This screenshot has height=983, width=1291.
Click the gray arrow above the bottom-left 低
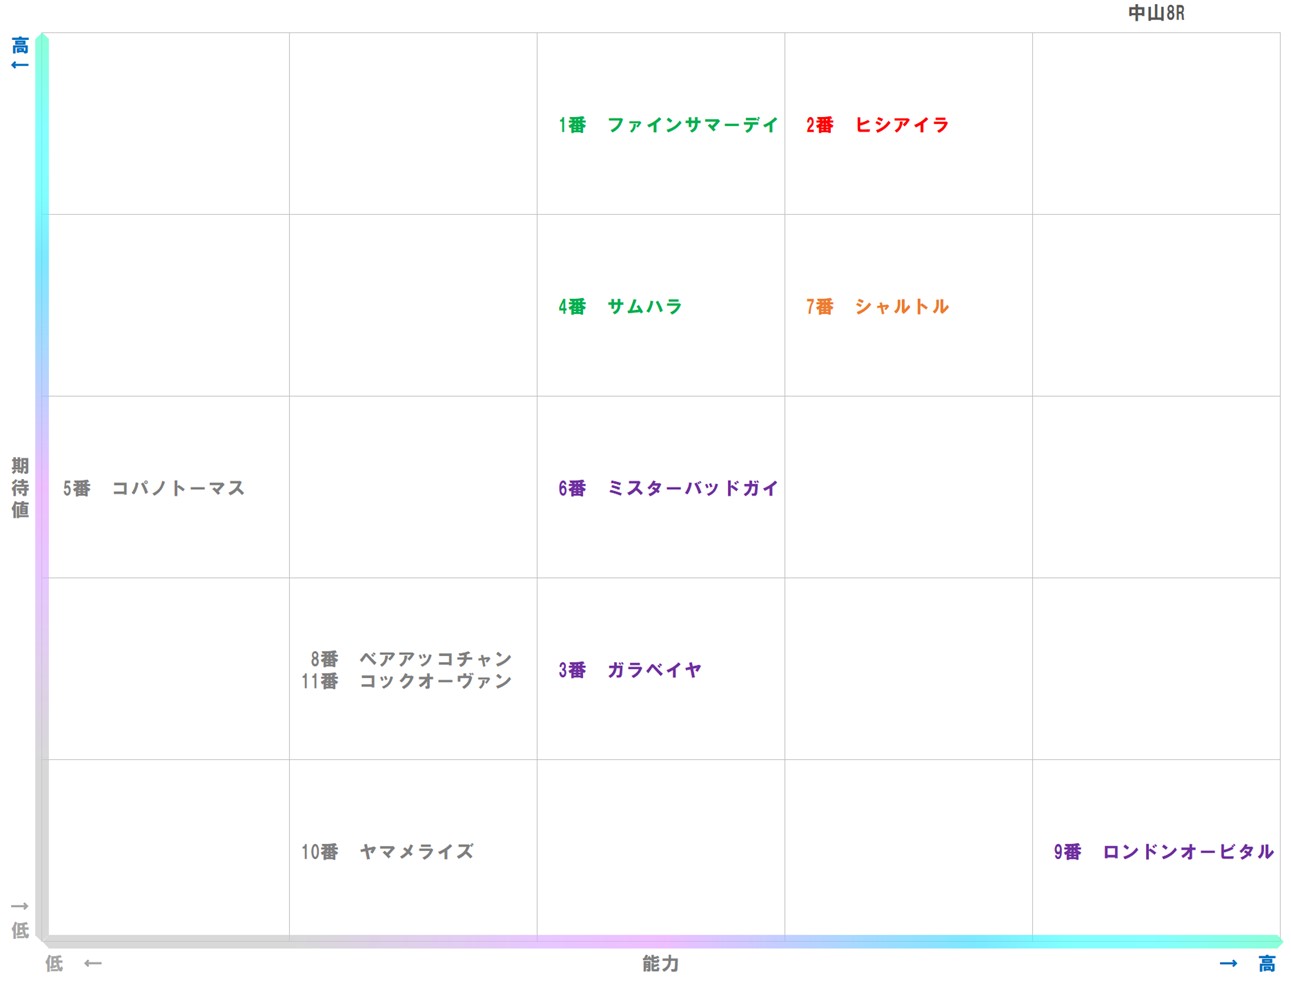[20, 907]
